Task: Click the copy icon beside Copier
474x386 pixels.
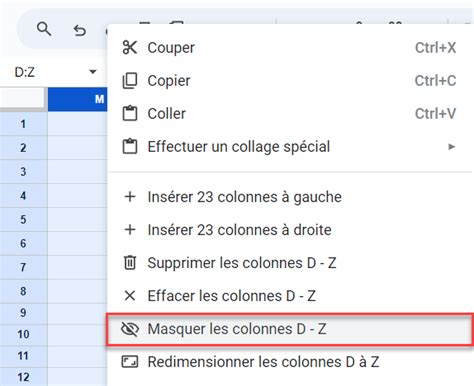Action: pos(130,81)
